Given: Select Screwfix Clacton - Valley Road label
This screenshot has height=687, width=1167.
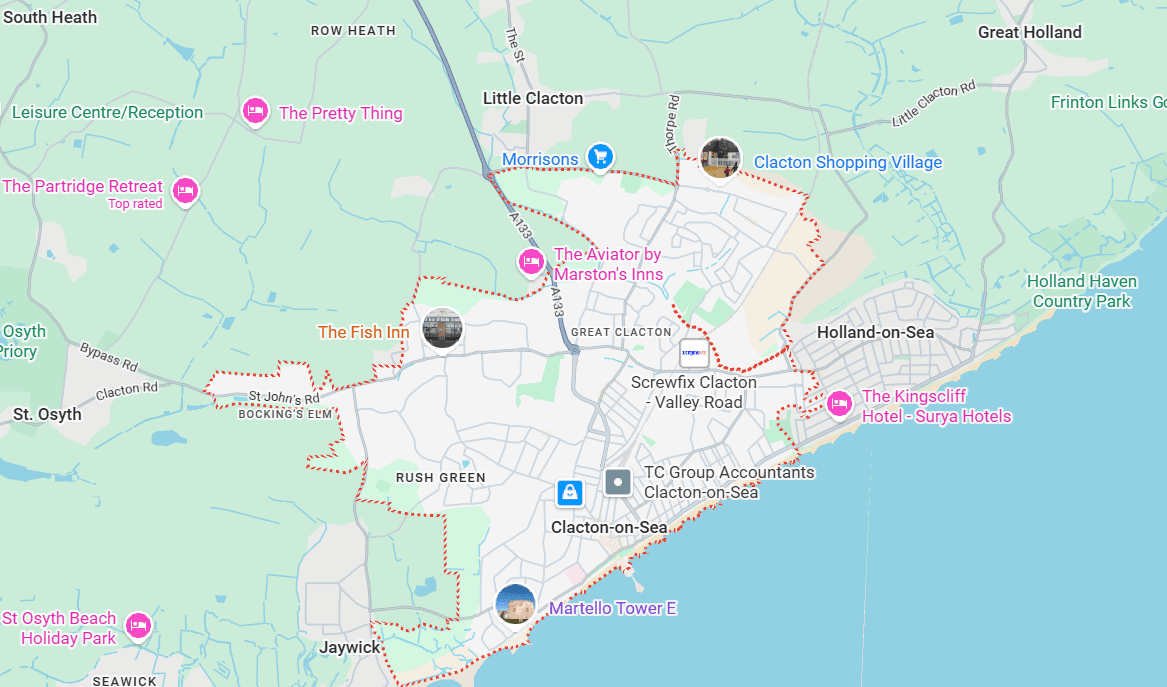Looking at the screenshot, I should pos(694,392).
